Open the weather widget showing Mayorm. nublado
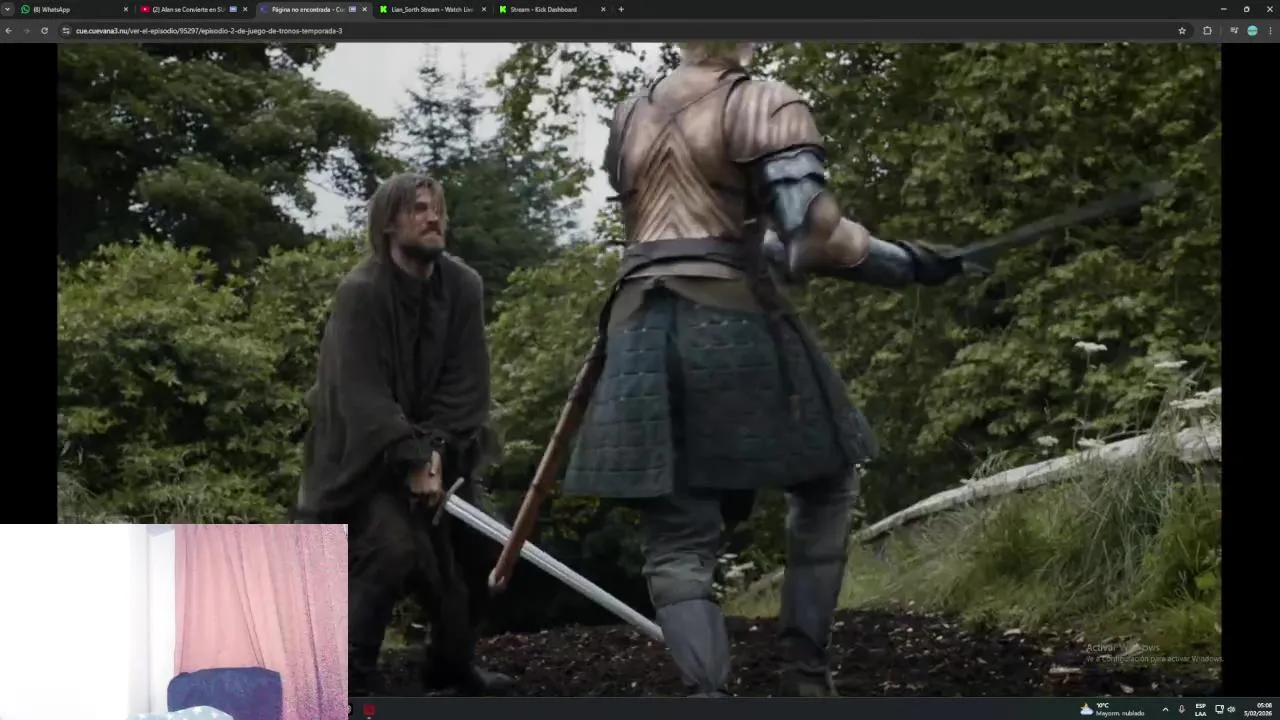The width and height of the screenshot is (1280, 720). 1113,709
